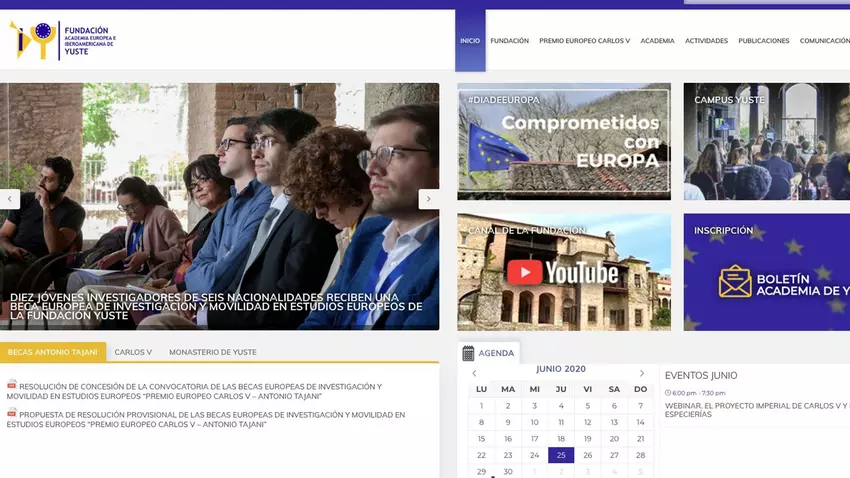Open the Webinar Proyecto Imperial event link
Viewport: 850px width, 478px height.
tap(756, 410)
